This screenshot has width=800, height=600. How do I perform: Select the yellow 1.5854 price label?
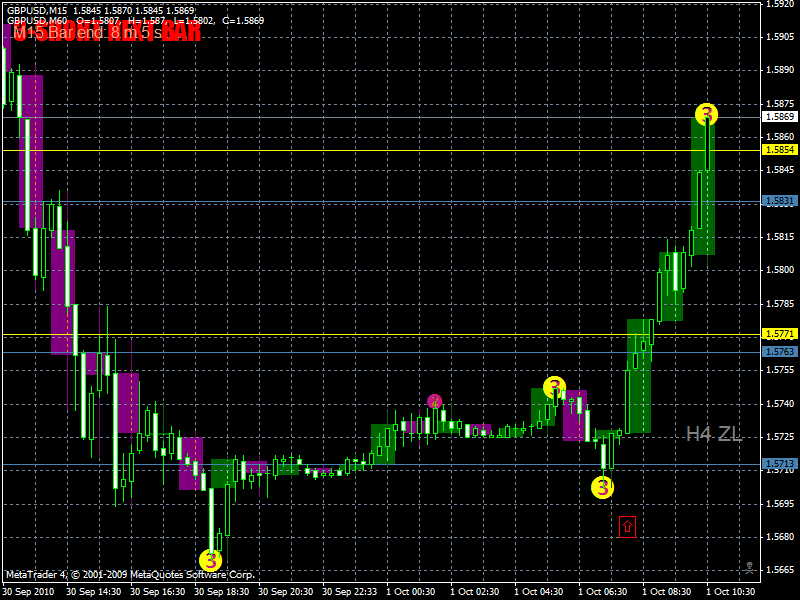(x=780, y=149)
